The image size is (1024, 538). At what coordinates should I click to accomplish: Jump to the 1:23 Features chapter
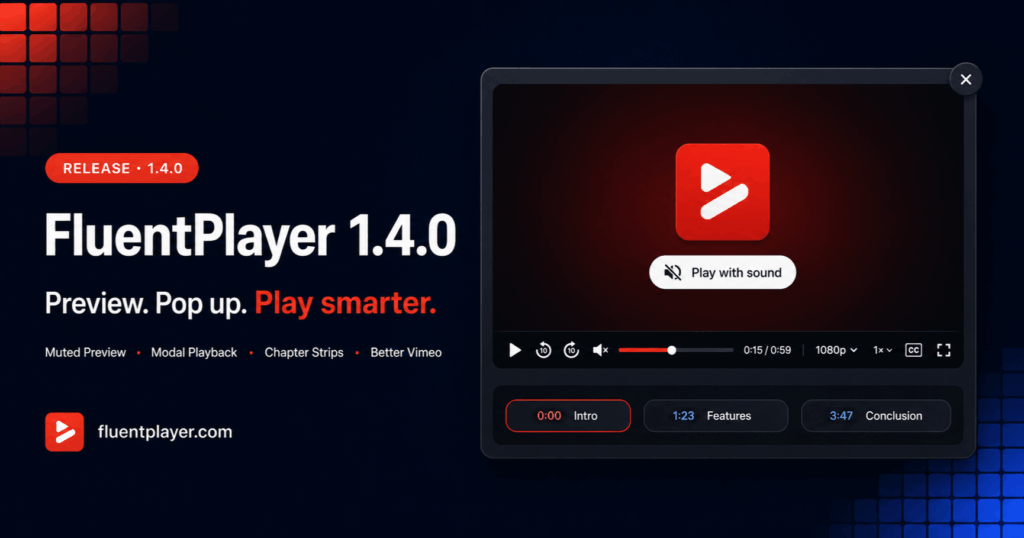pyautogui.click(x=716, y=416)
